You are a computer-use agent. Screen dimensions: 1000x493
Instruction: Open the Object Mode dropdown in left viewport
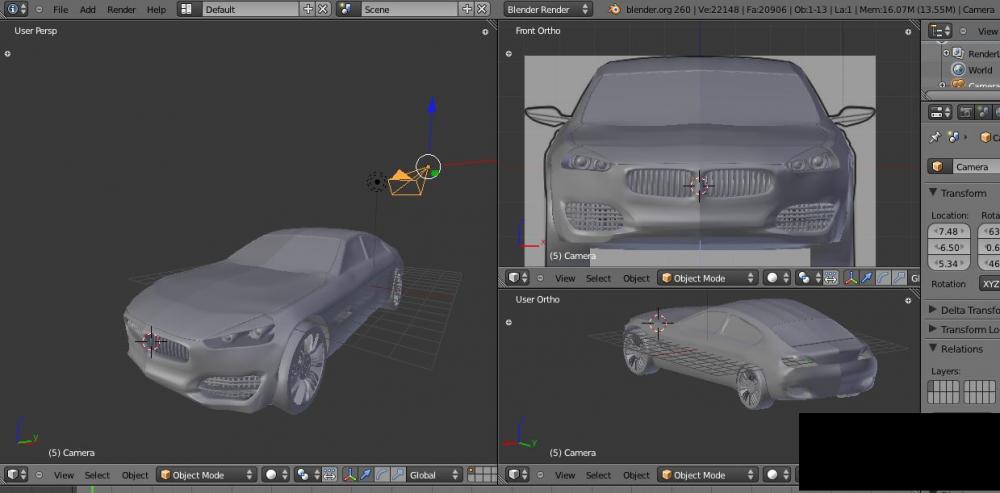pos(206,475)
